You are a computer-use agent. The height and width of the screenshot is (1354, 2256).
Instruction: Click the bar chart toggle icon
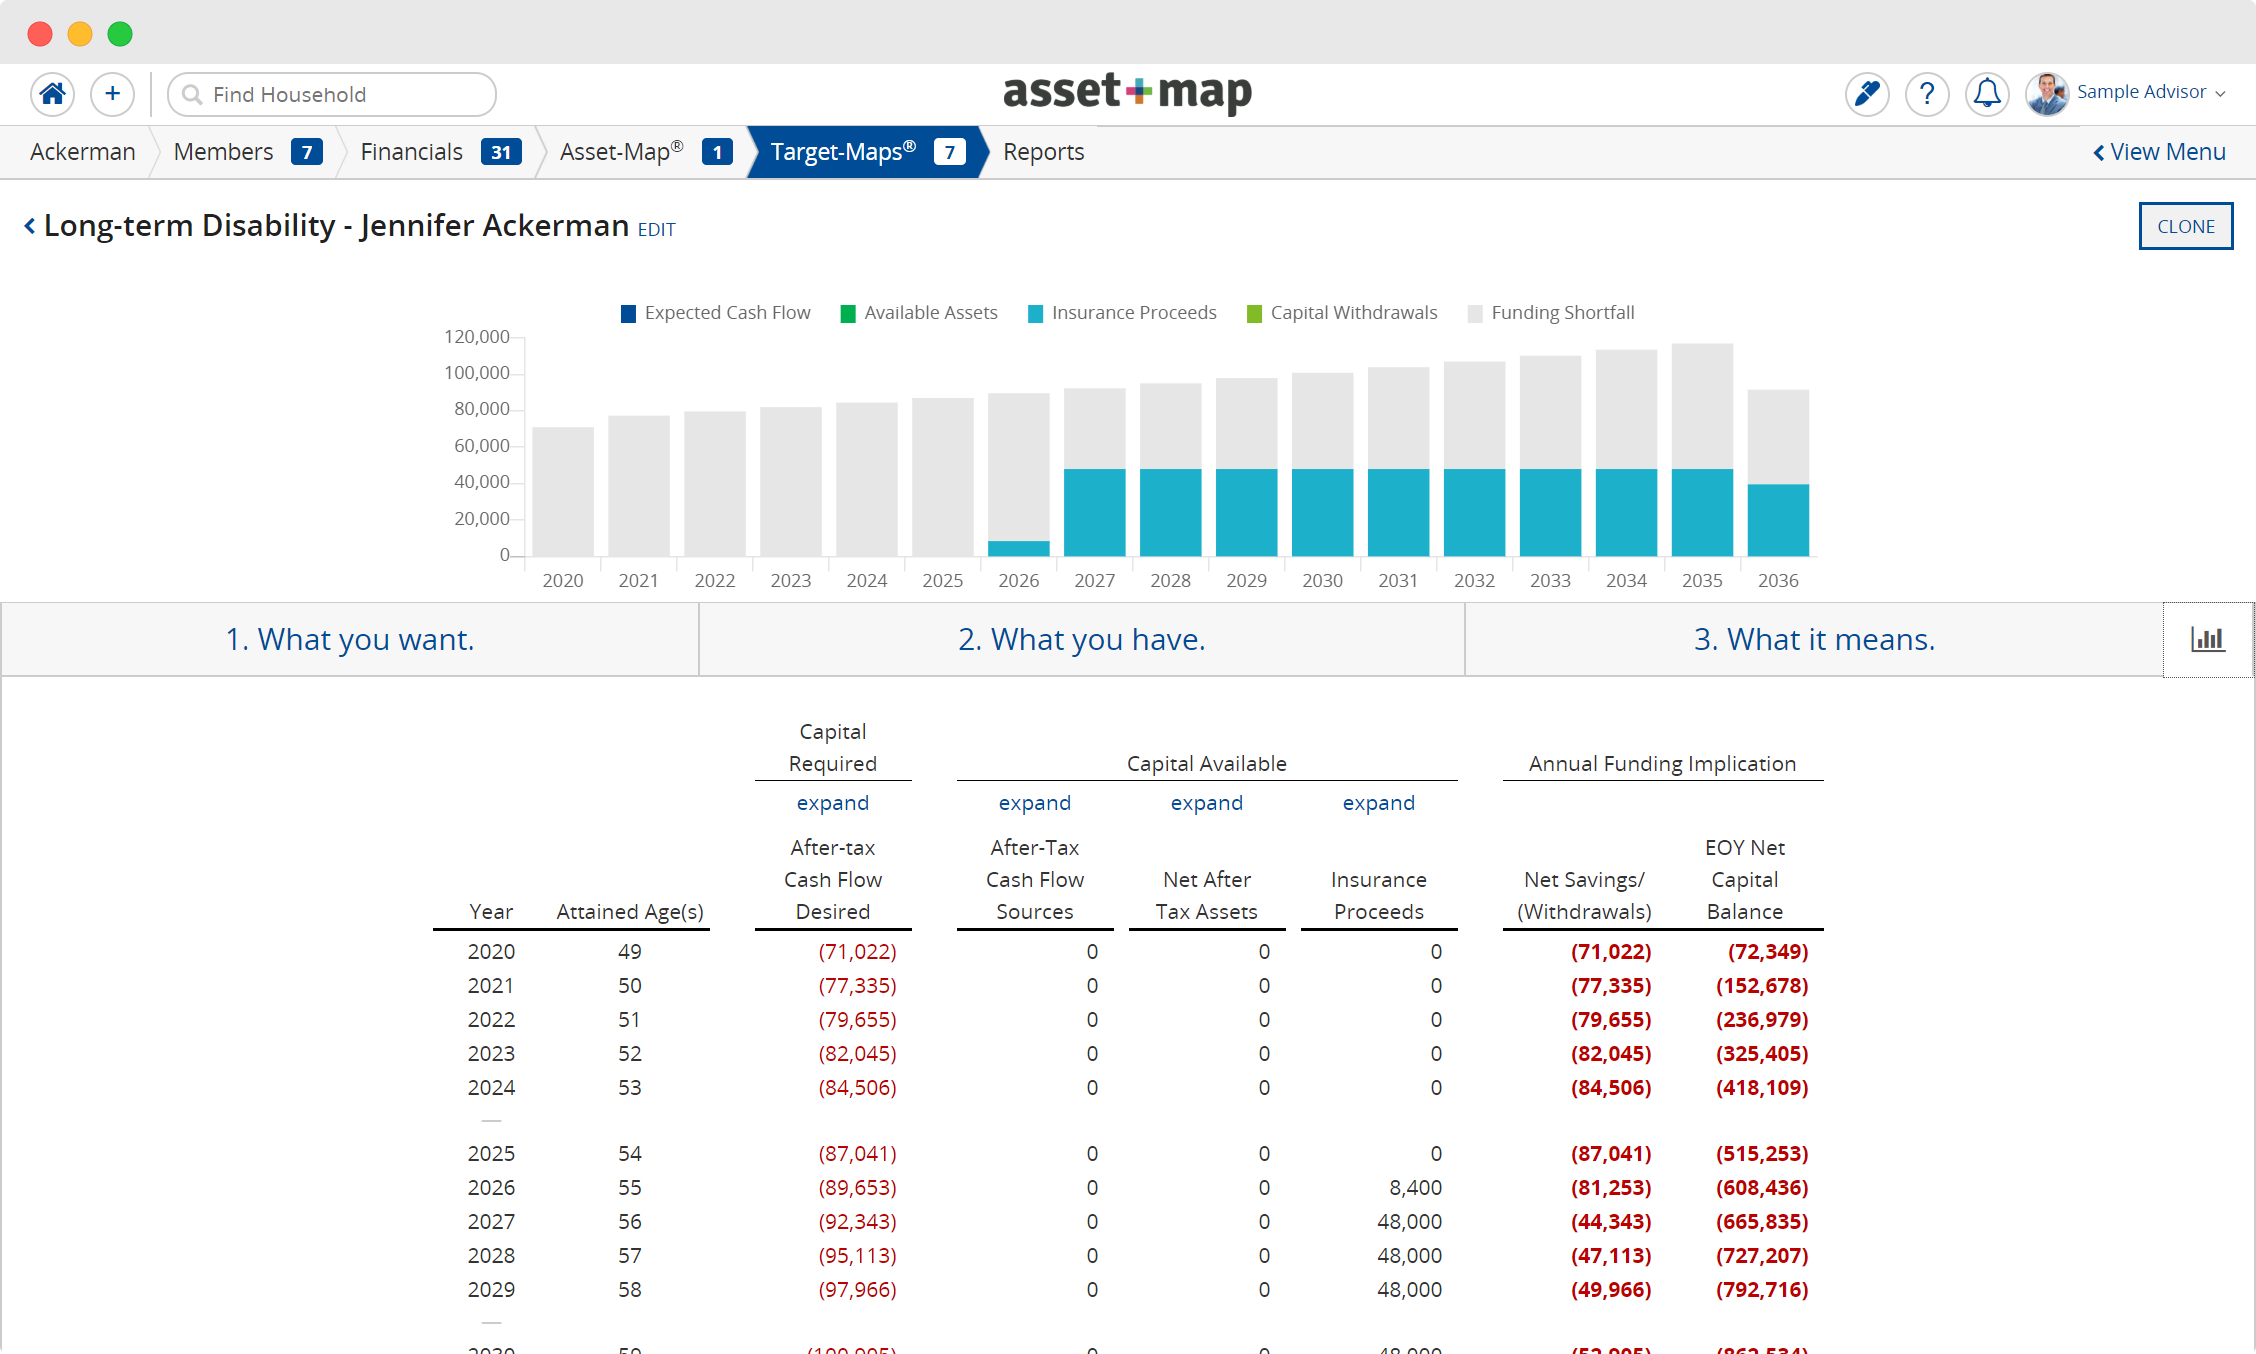2207,640
